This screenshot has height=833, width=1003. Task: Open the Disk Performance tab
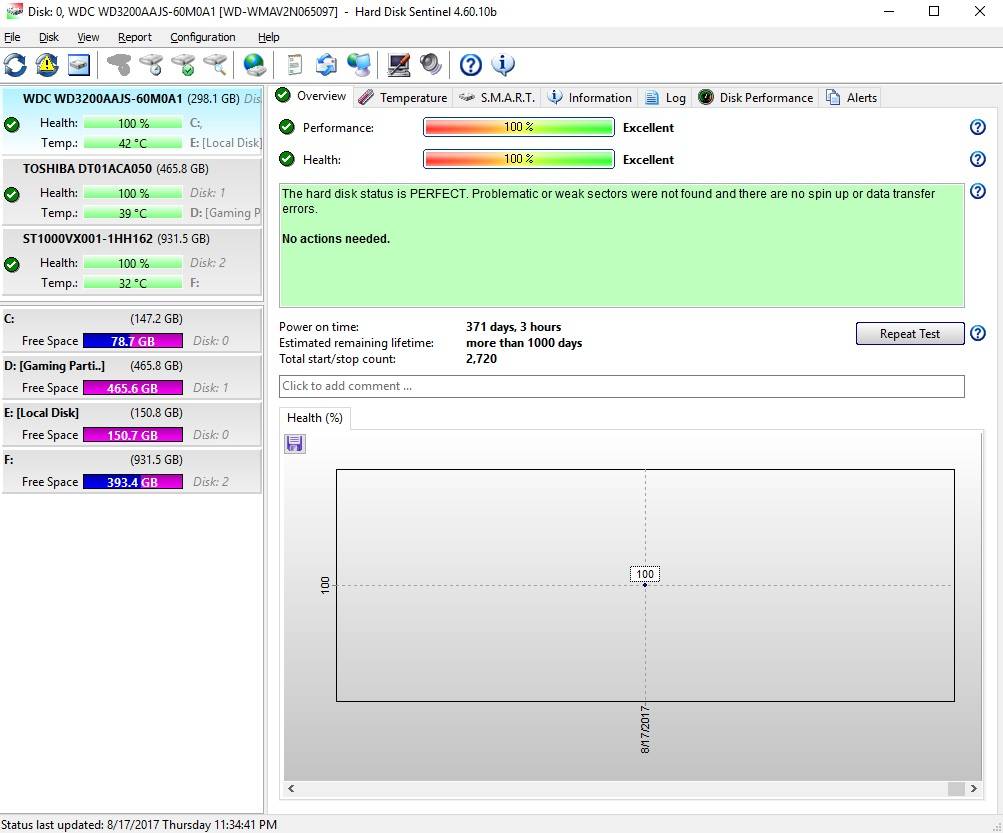click(755, 97)
